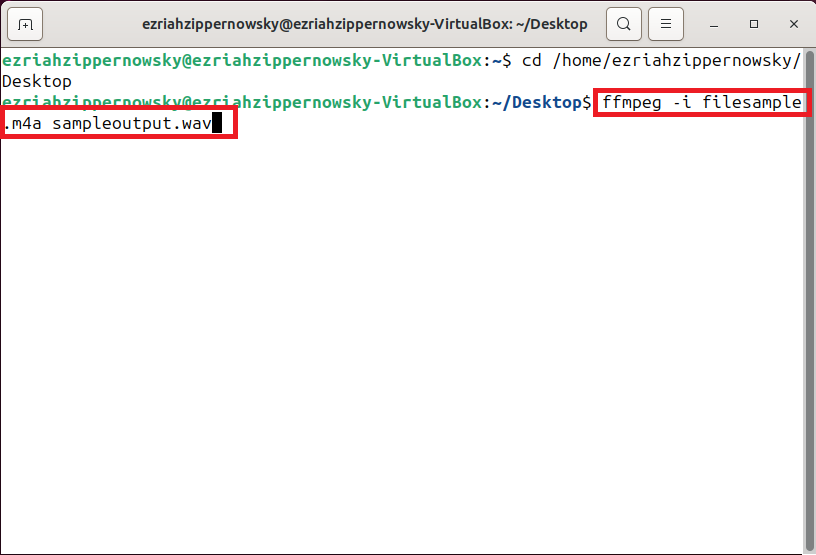Click the 'cd /home/ezriahzippernowsky/' command text
This screenshot has width=816, height=555.
[x=661, y=61]
